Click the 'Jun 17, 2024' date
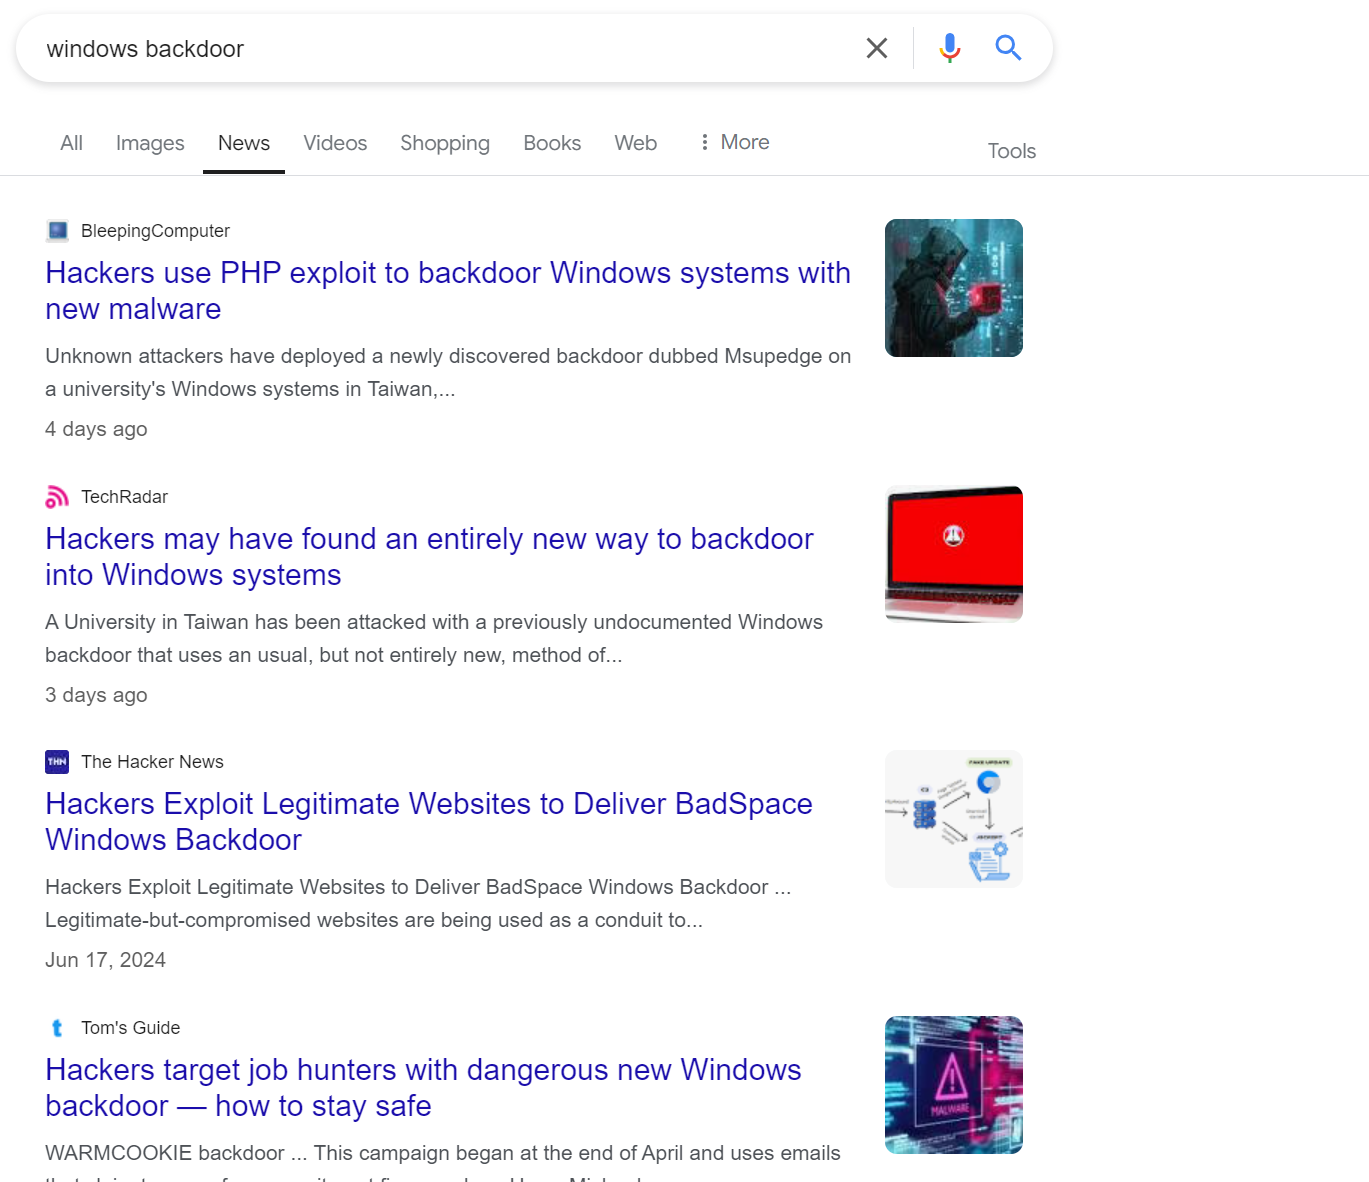The height and width of the screenshot is (1182, 1369). pyautogui.click(x=105, y=960)
